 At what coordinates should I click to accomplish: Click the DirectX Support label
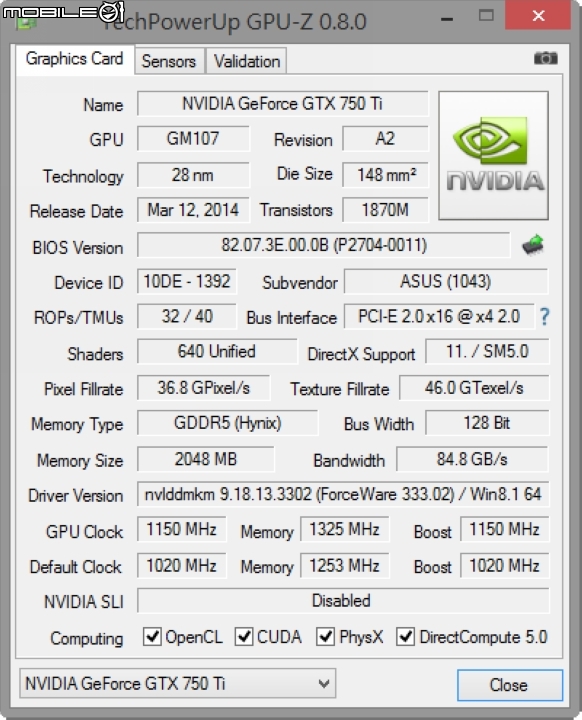click(x=361, y=354)
